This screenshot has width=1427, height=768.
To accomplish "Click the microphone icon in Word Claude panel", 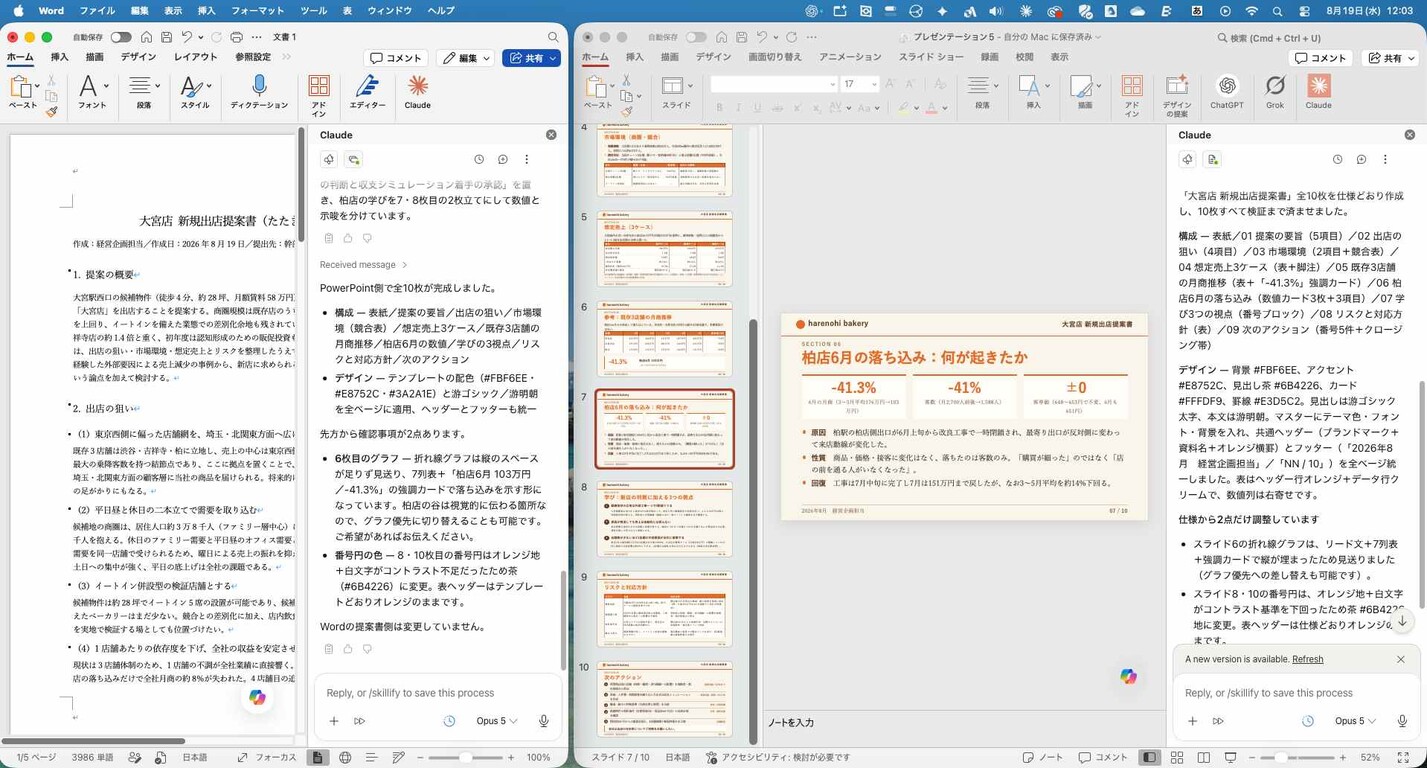I will tap(543, 721).
